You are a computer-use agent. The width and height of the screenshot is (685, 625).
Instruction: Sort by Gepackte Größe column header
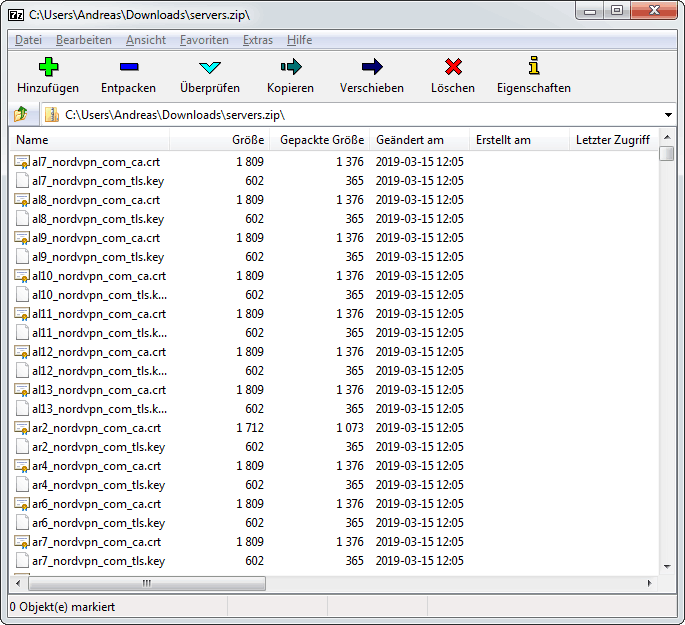[x=319, y=140]
